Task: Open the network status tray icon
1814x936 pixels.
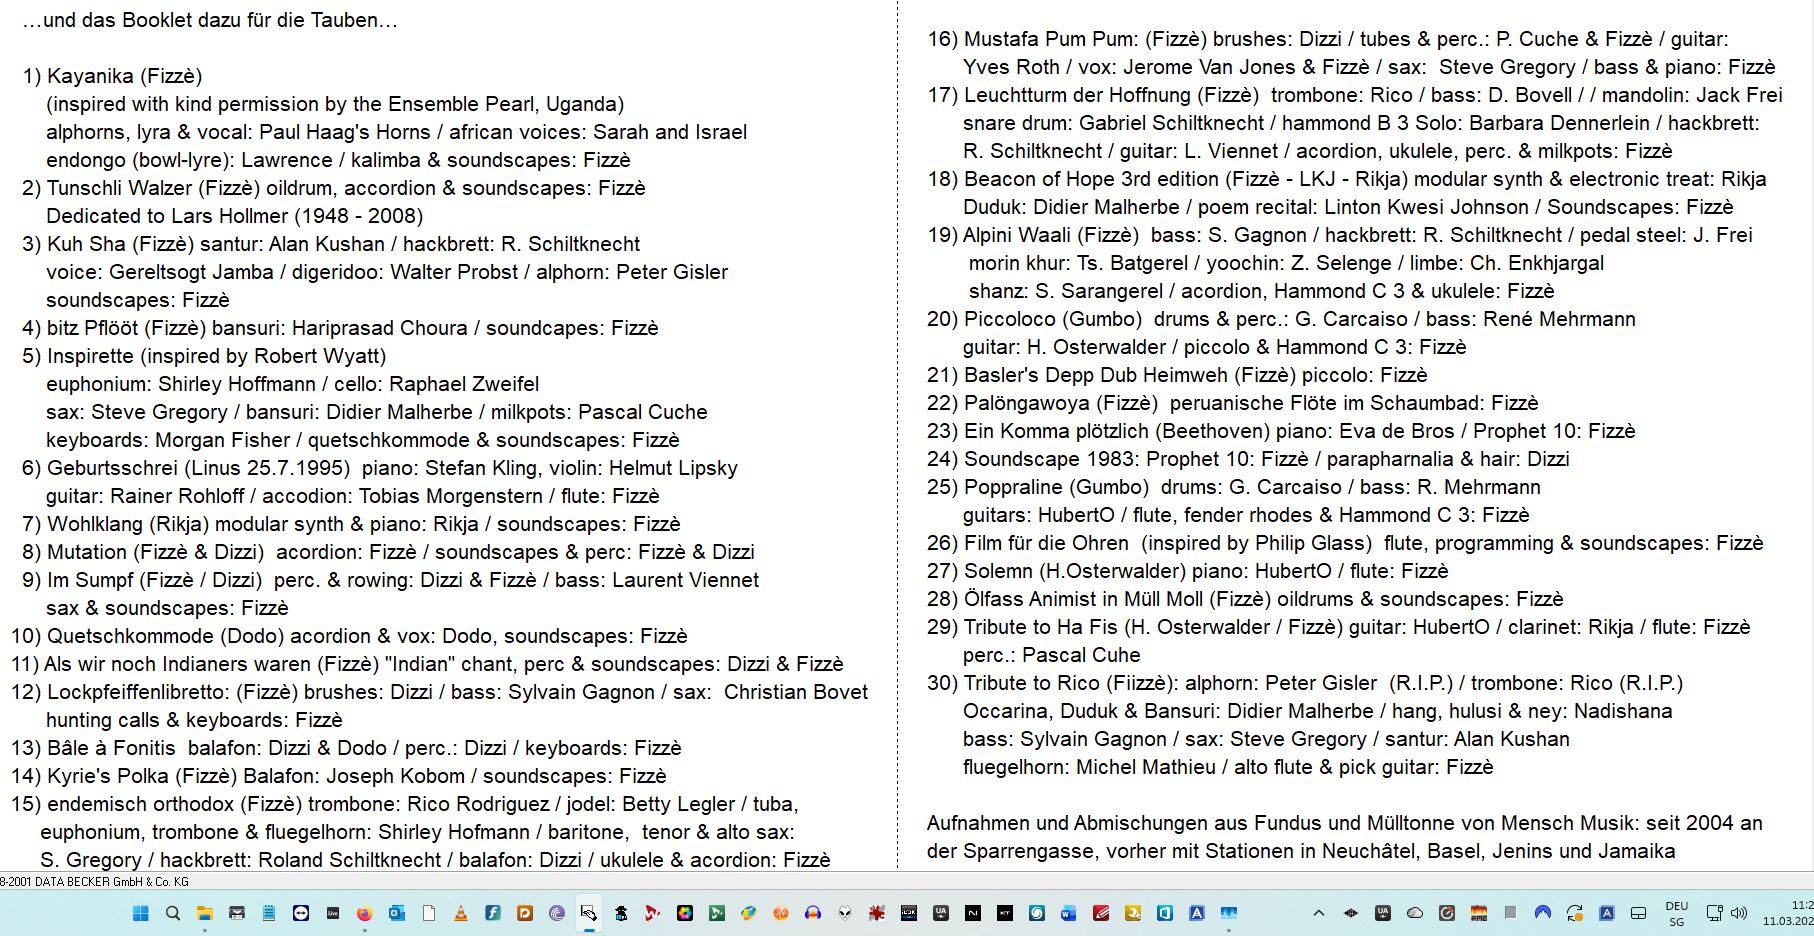Action: point(1714,913)
